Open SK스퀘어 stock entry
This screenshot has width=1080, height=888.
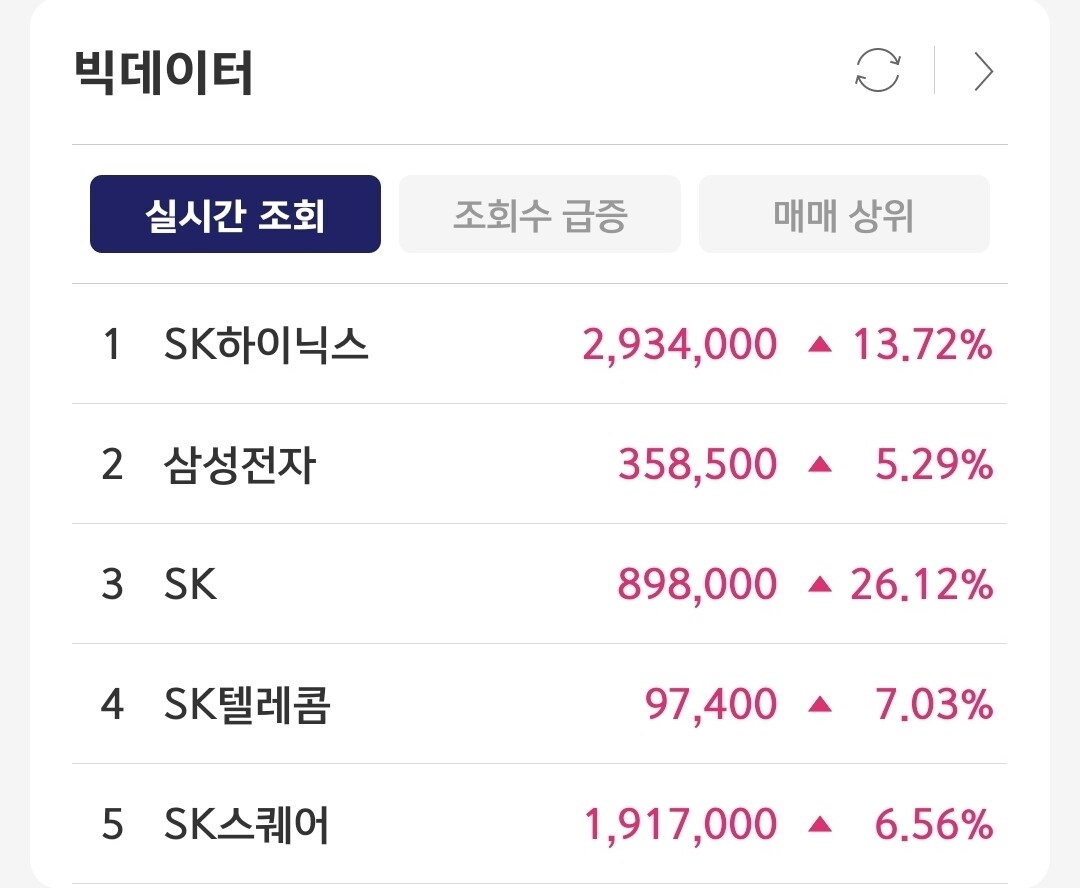539,824
